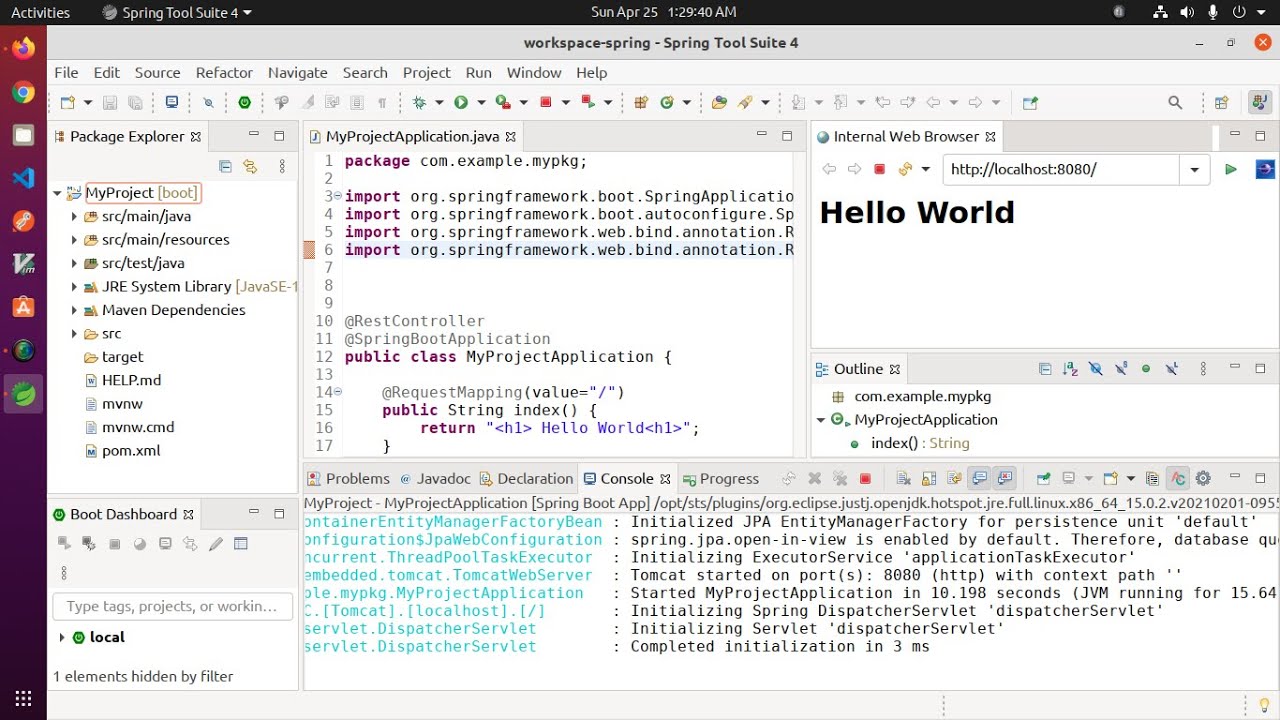Image resolution: width=1280 pixels, height=720 pixels.
Task: Open the Spring Tool Suite 4 app menu
Action: tap(178, 12)
